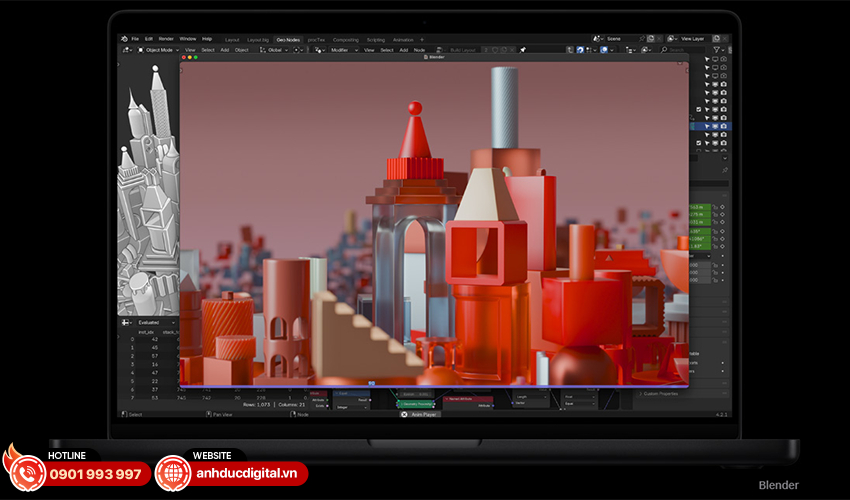Toggle viewport visibility on highlighted outliner row
This screenshot has width=850, height=500.
click(714, 126)
